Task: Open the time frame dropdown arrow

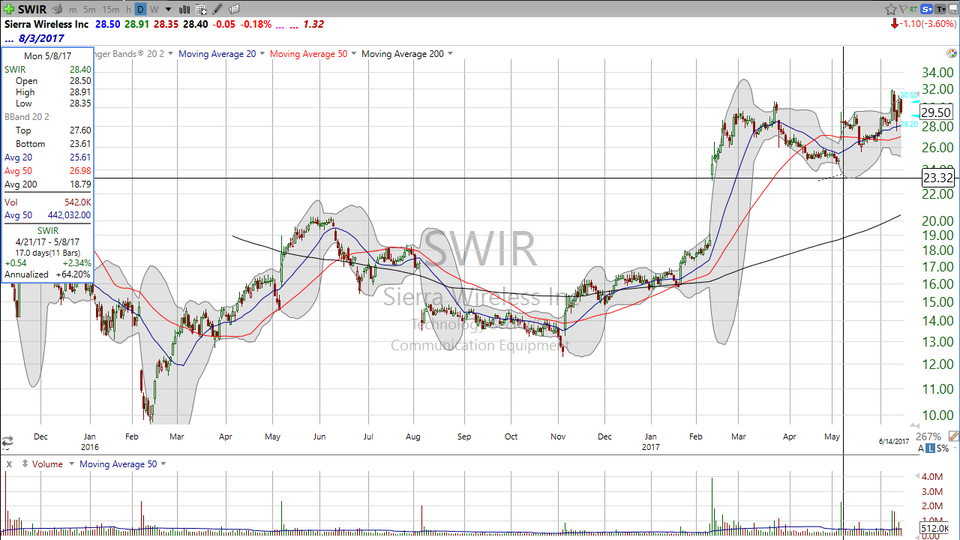Action: [x=168, y=10]
